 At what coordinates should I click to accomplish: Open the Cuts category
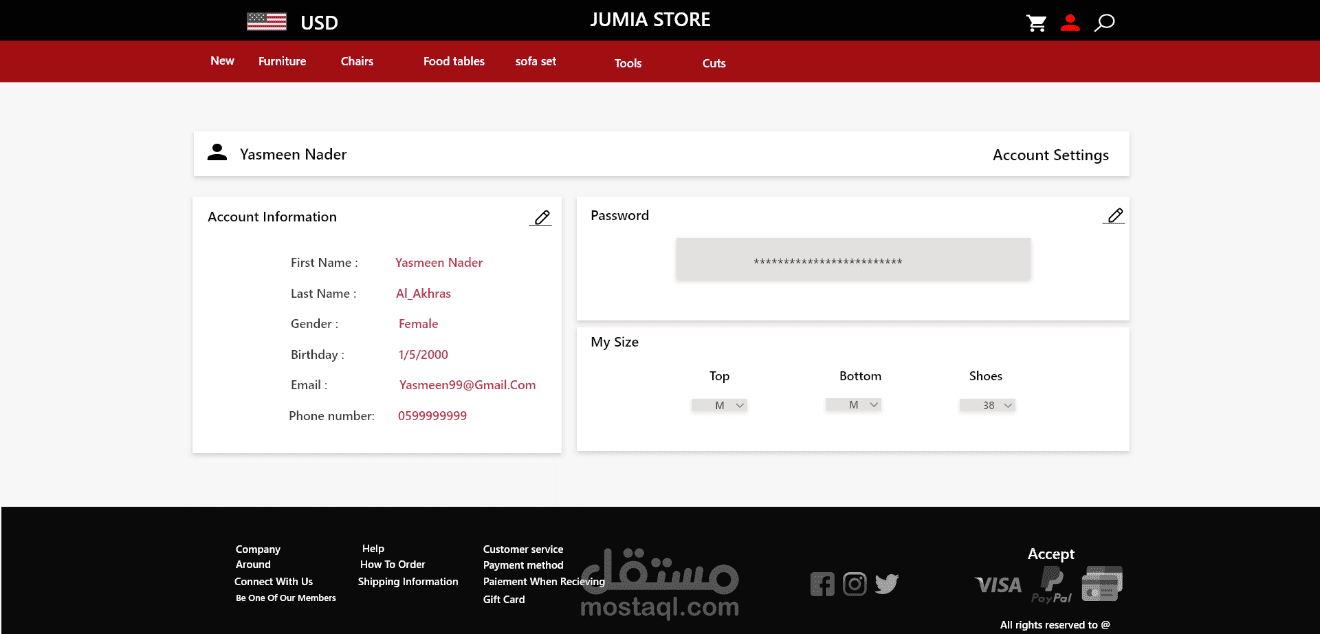(x=714, y=63)
